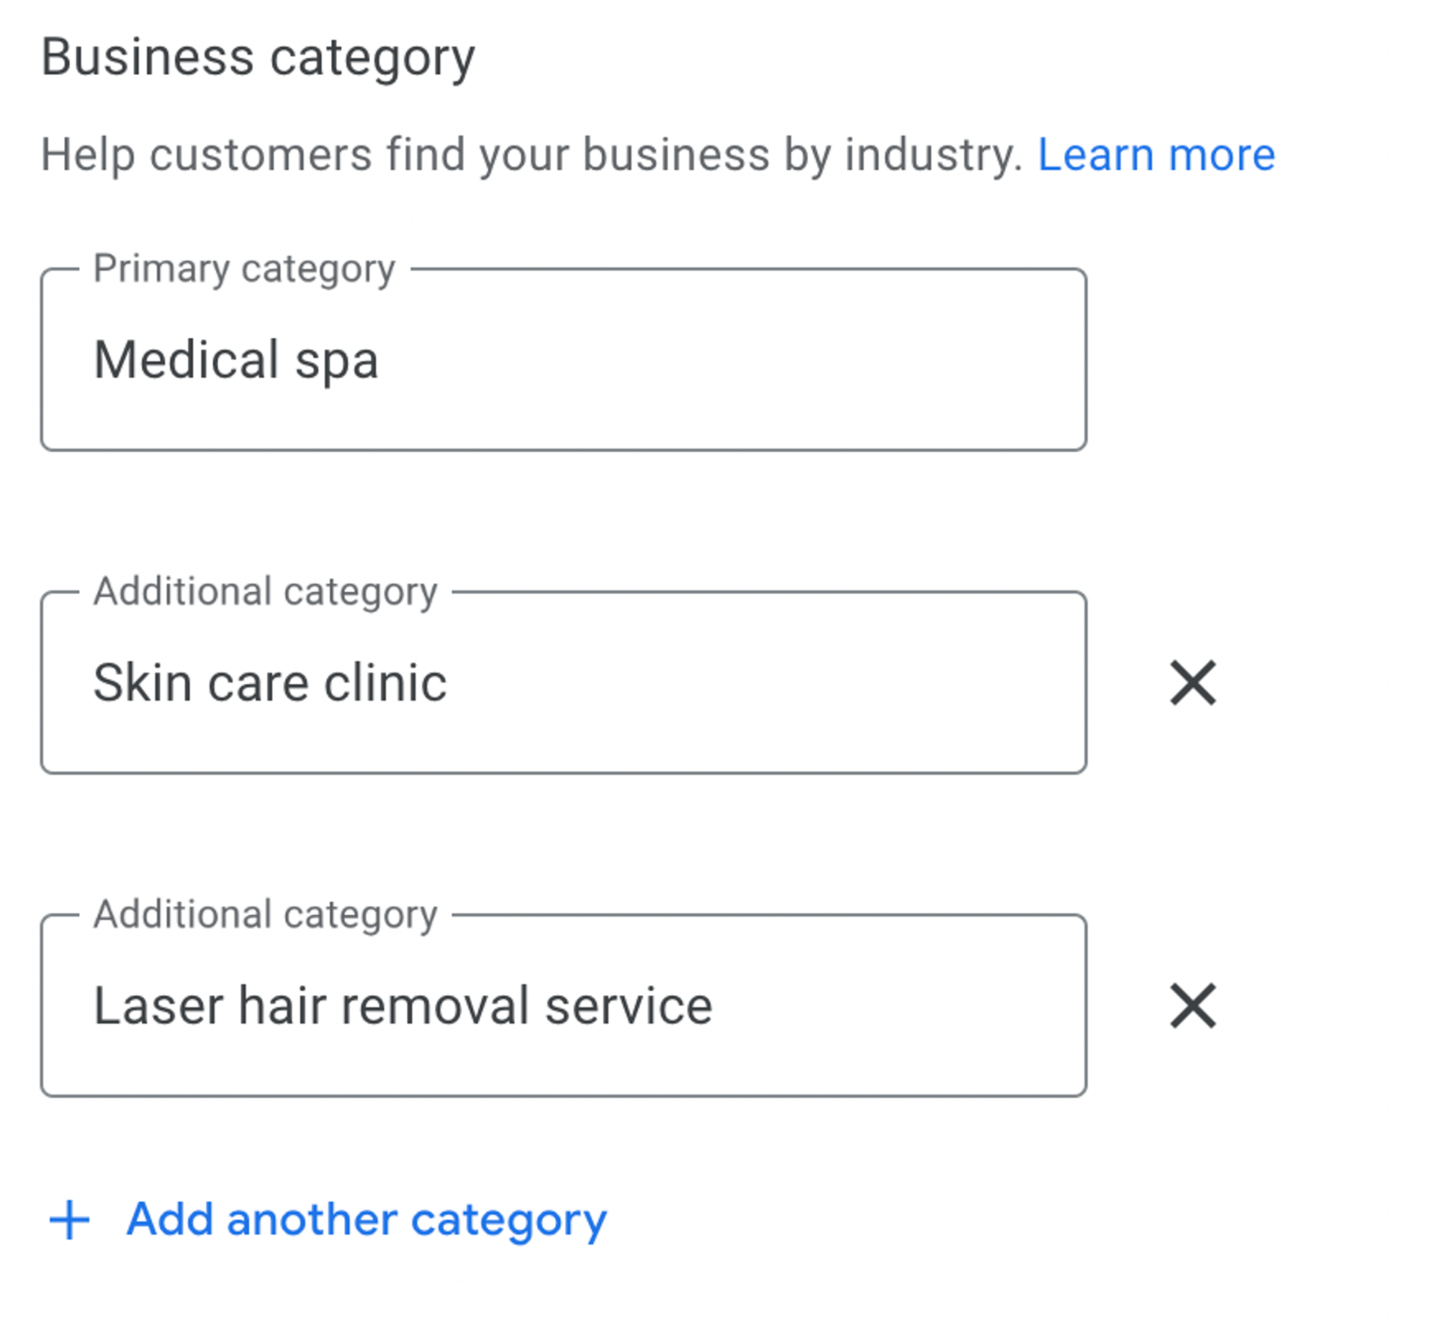Remove the Skin care clinic category
Screen dimensions: 1440x1325
1192,683
